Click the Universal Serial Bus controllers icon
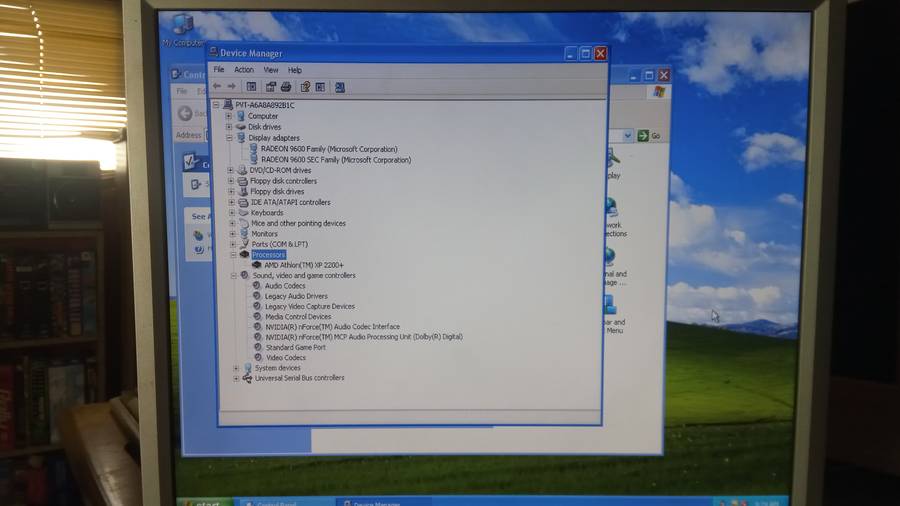900x506 pixels. (247, 378)
